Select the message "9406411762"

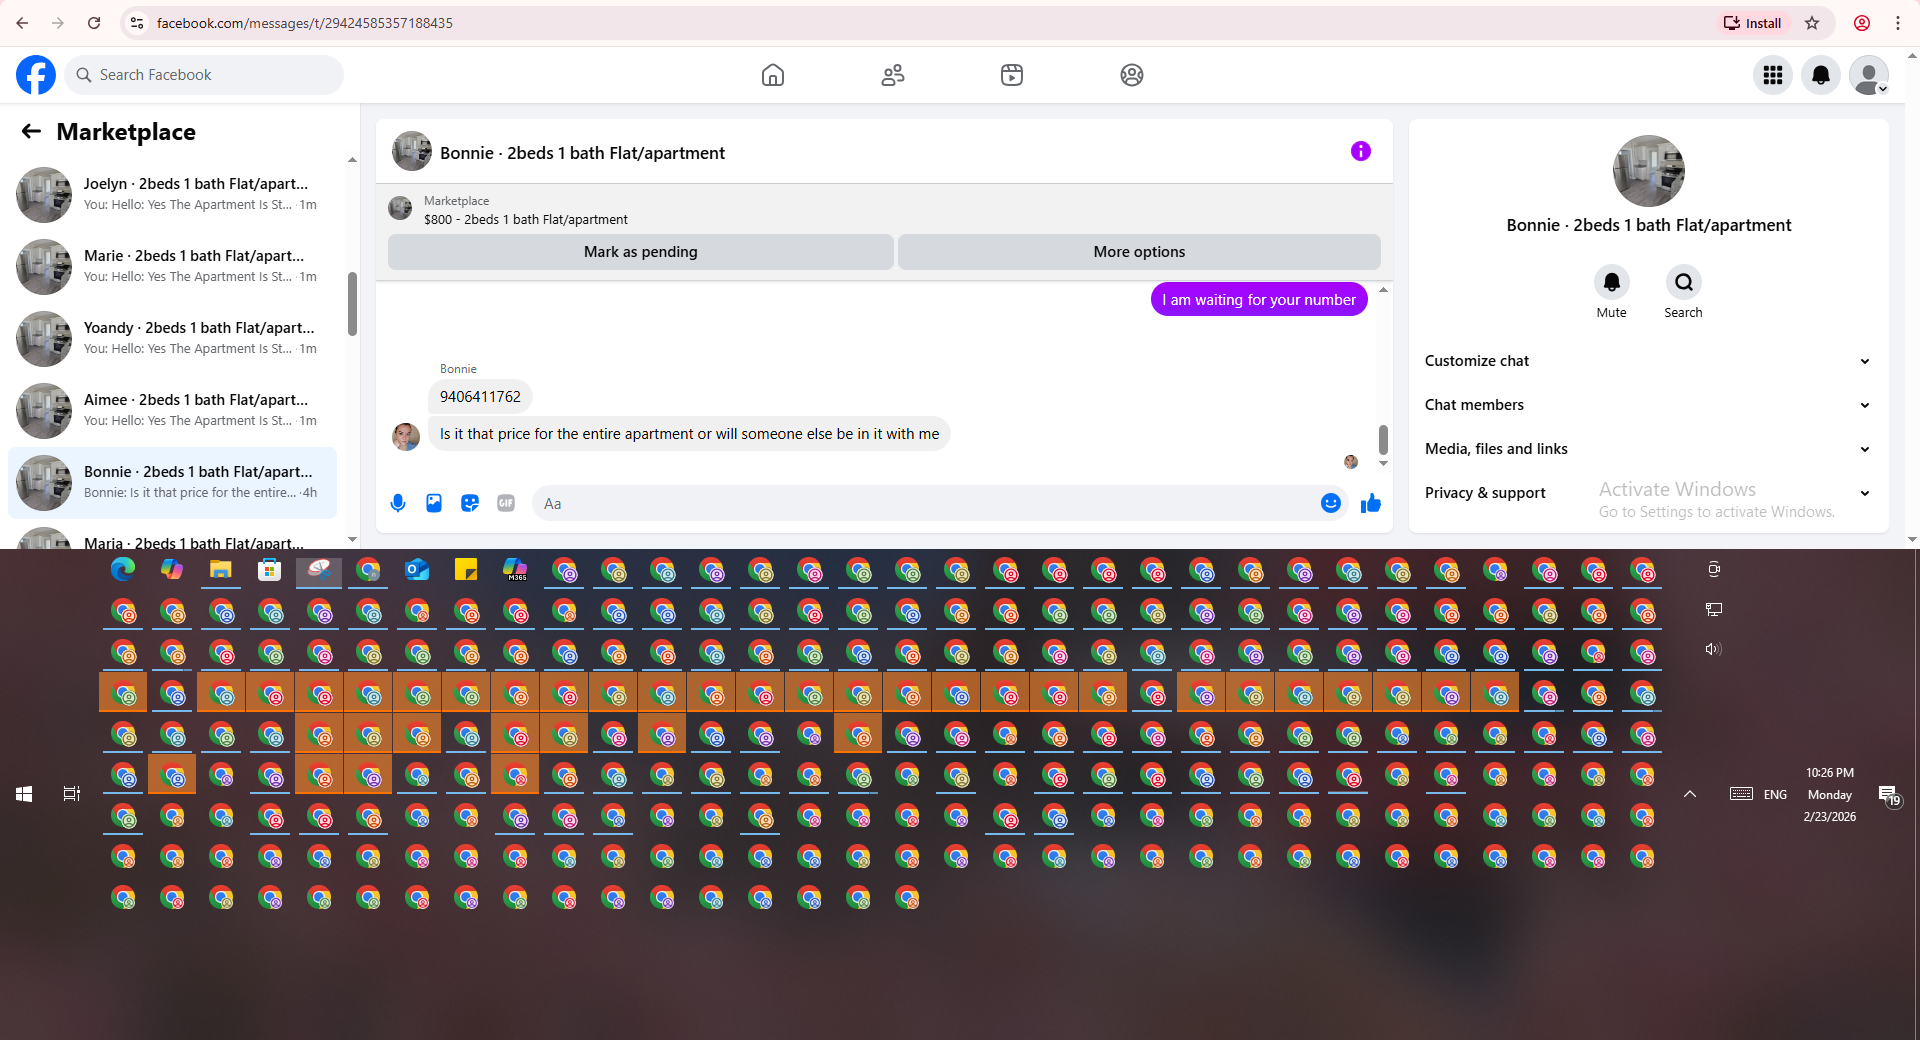(480, 397)
